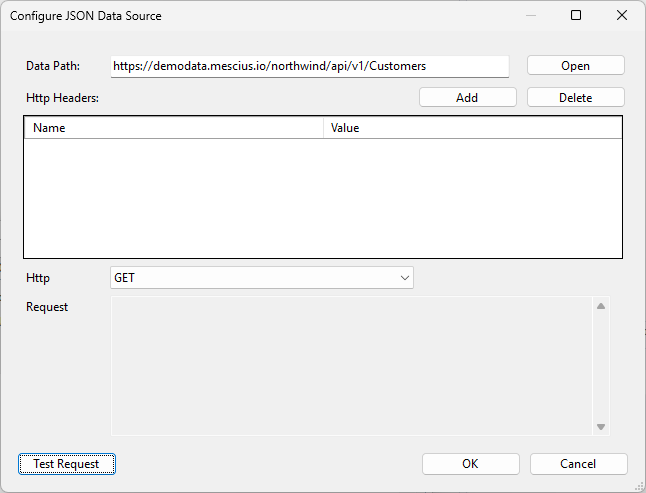Screen dimensions: 646x493
Task: Click the Request box scroll down arrow
Action: pyautogui.click(x=601, y=427)
